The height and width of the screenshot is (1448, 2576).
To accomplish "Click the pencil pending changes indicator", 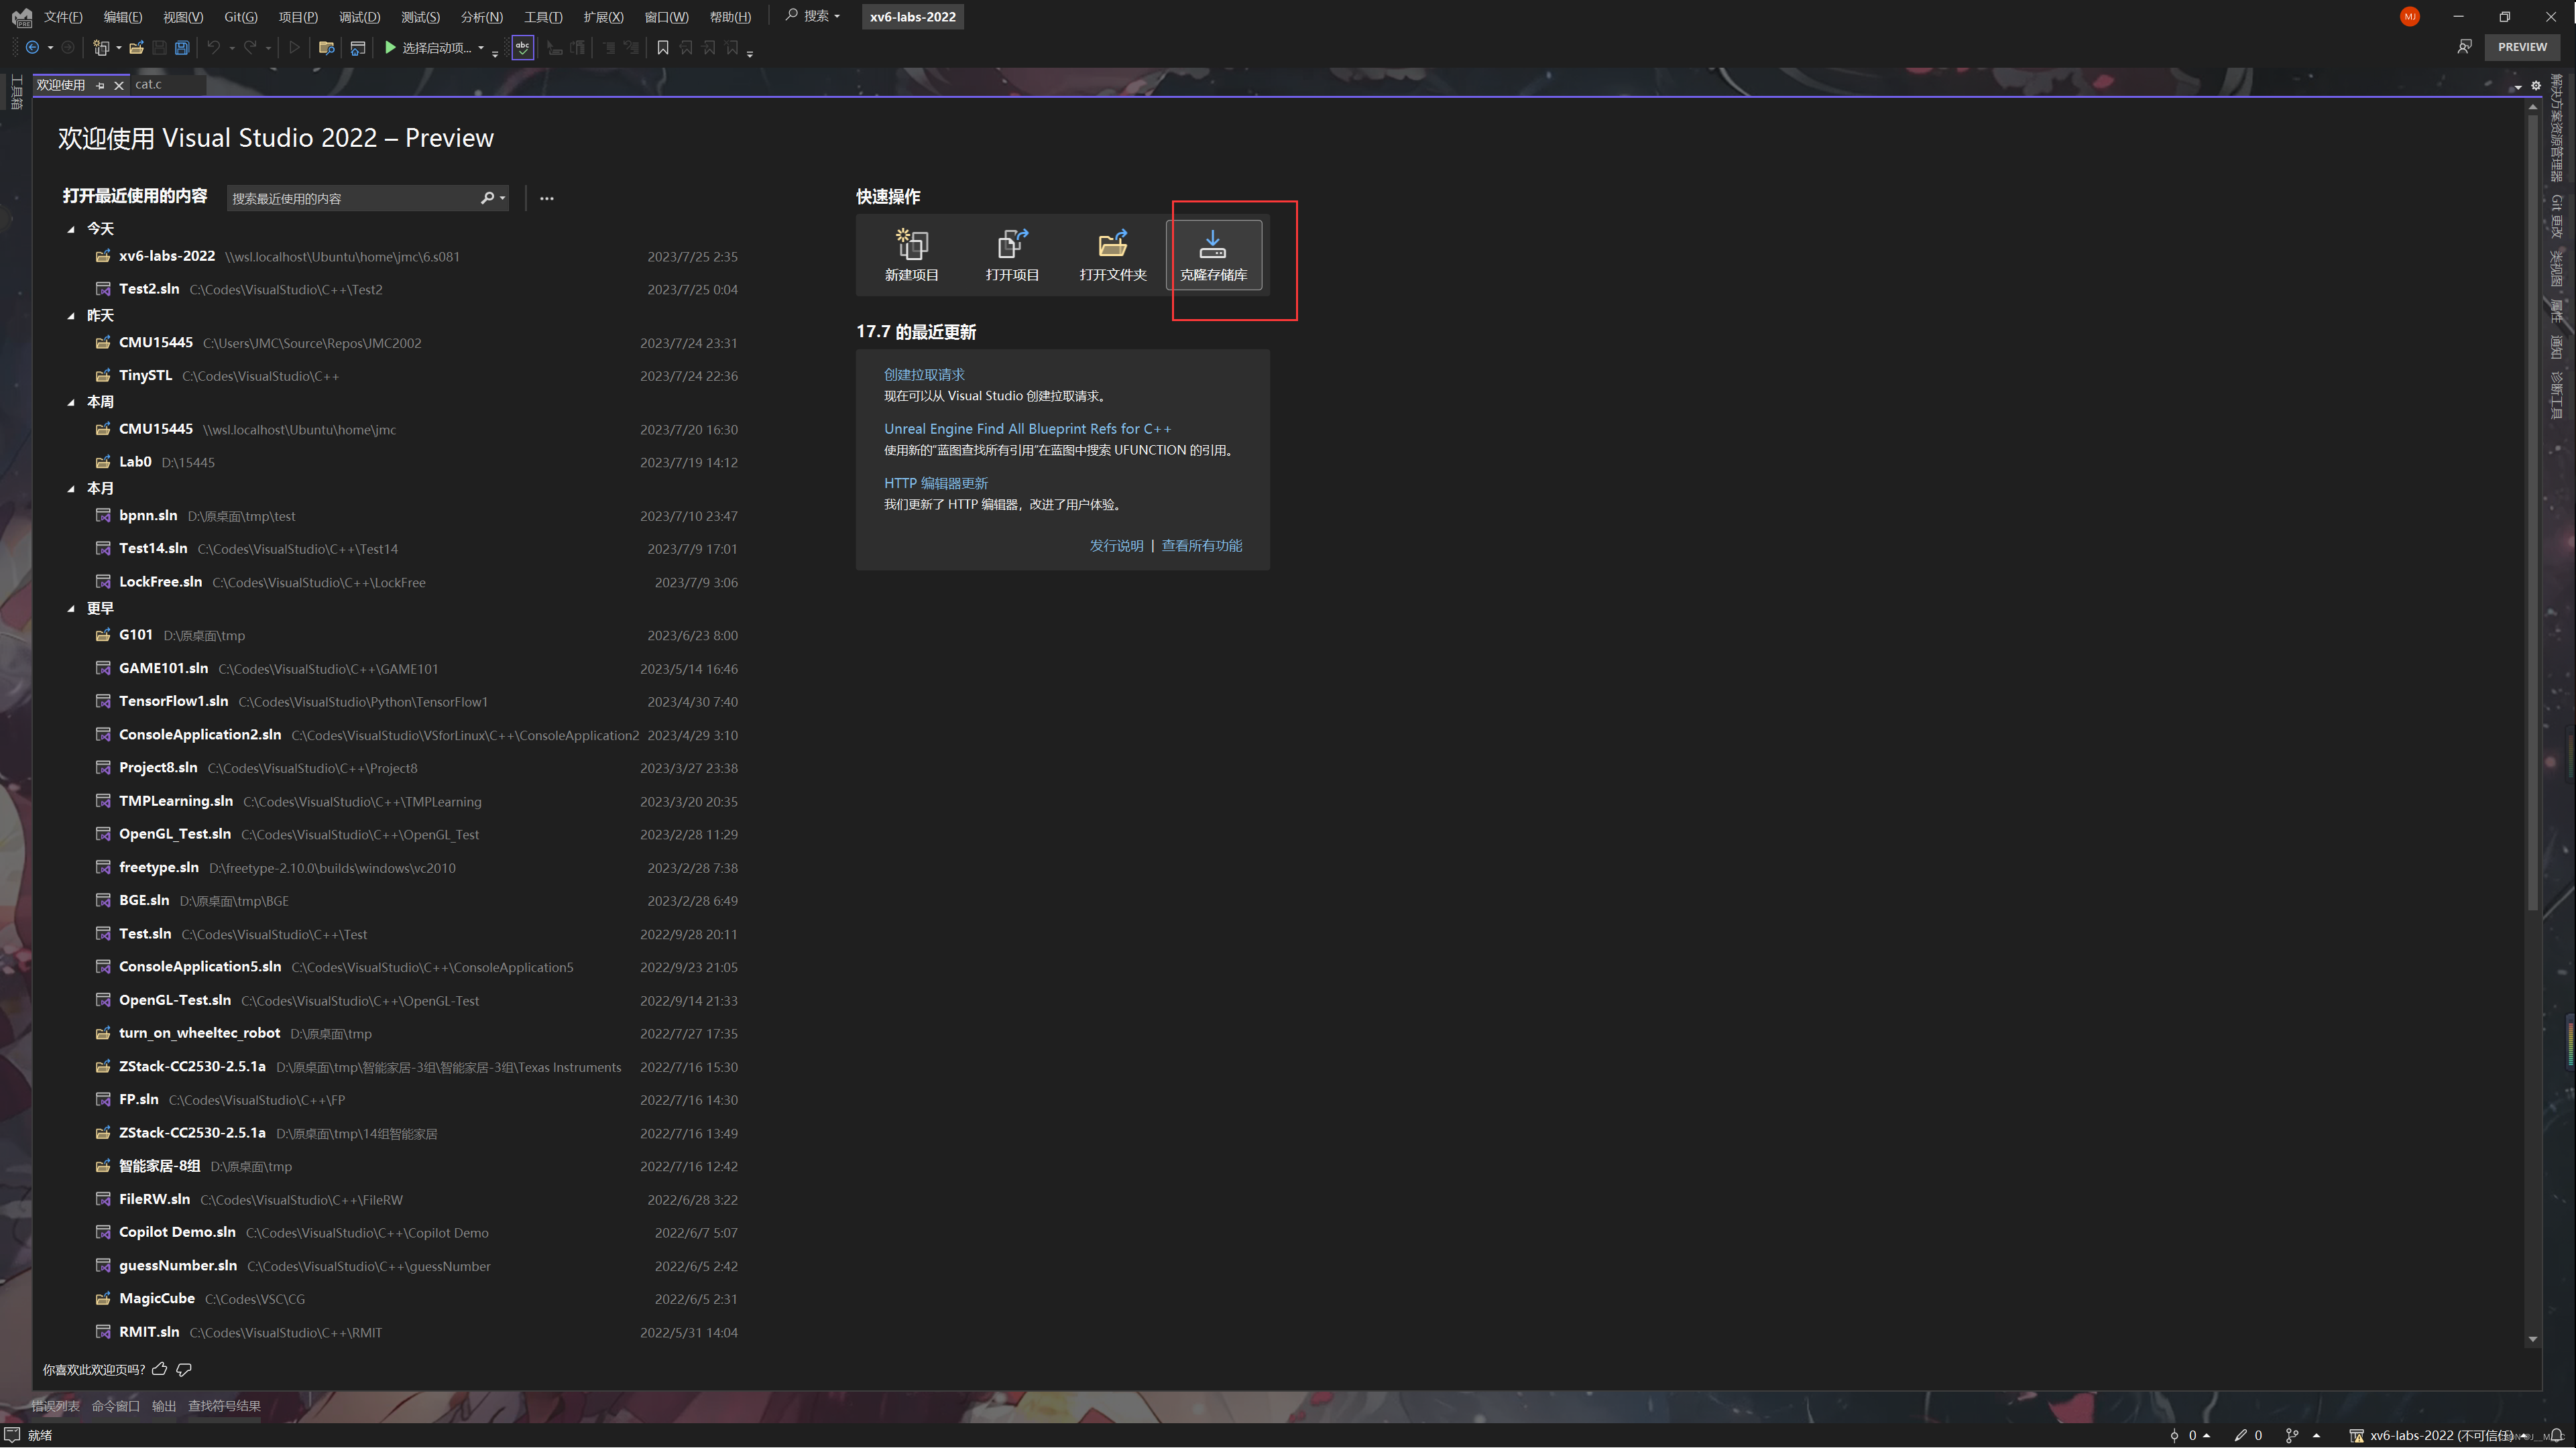I will point(2248,1435).
